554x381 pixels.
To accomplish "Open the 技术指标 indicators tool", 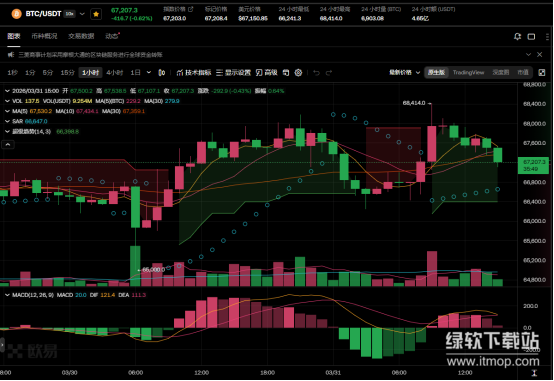I will click(x=194, y=72).
